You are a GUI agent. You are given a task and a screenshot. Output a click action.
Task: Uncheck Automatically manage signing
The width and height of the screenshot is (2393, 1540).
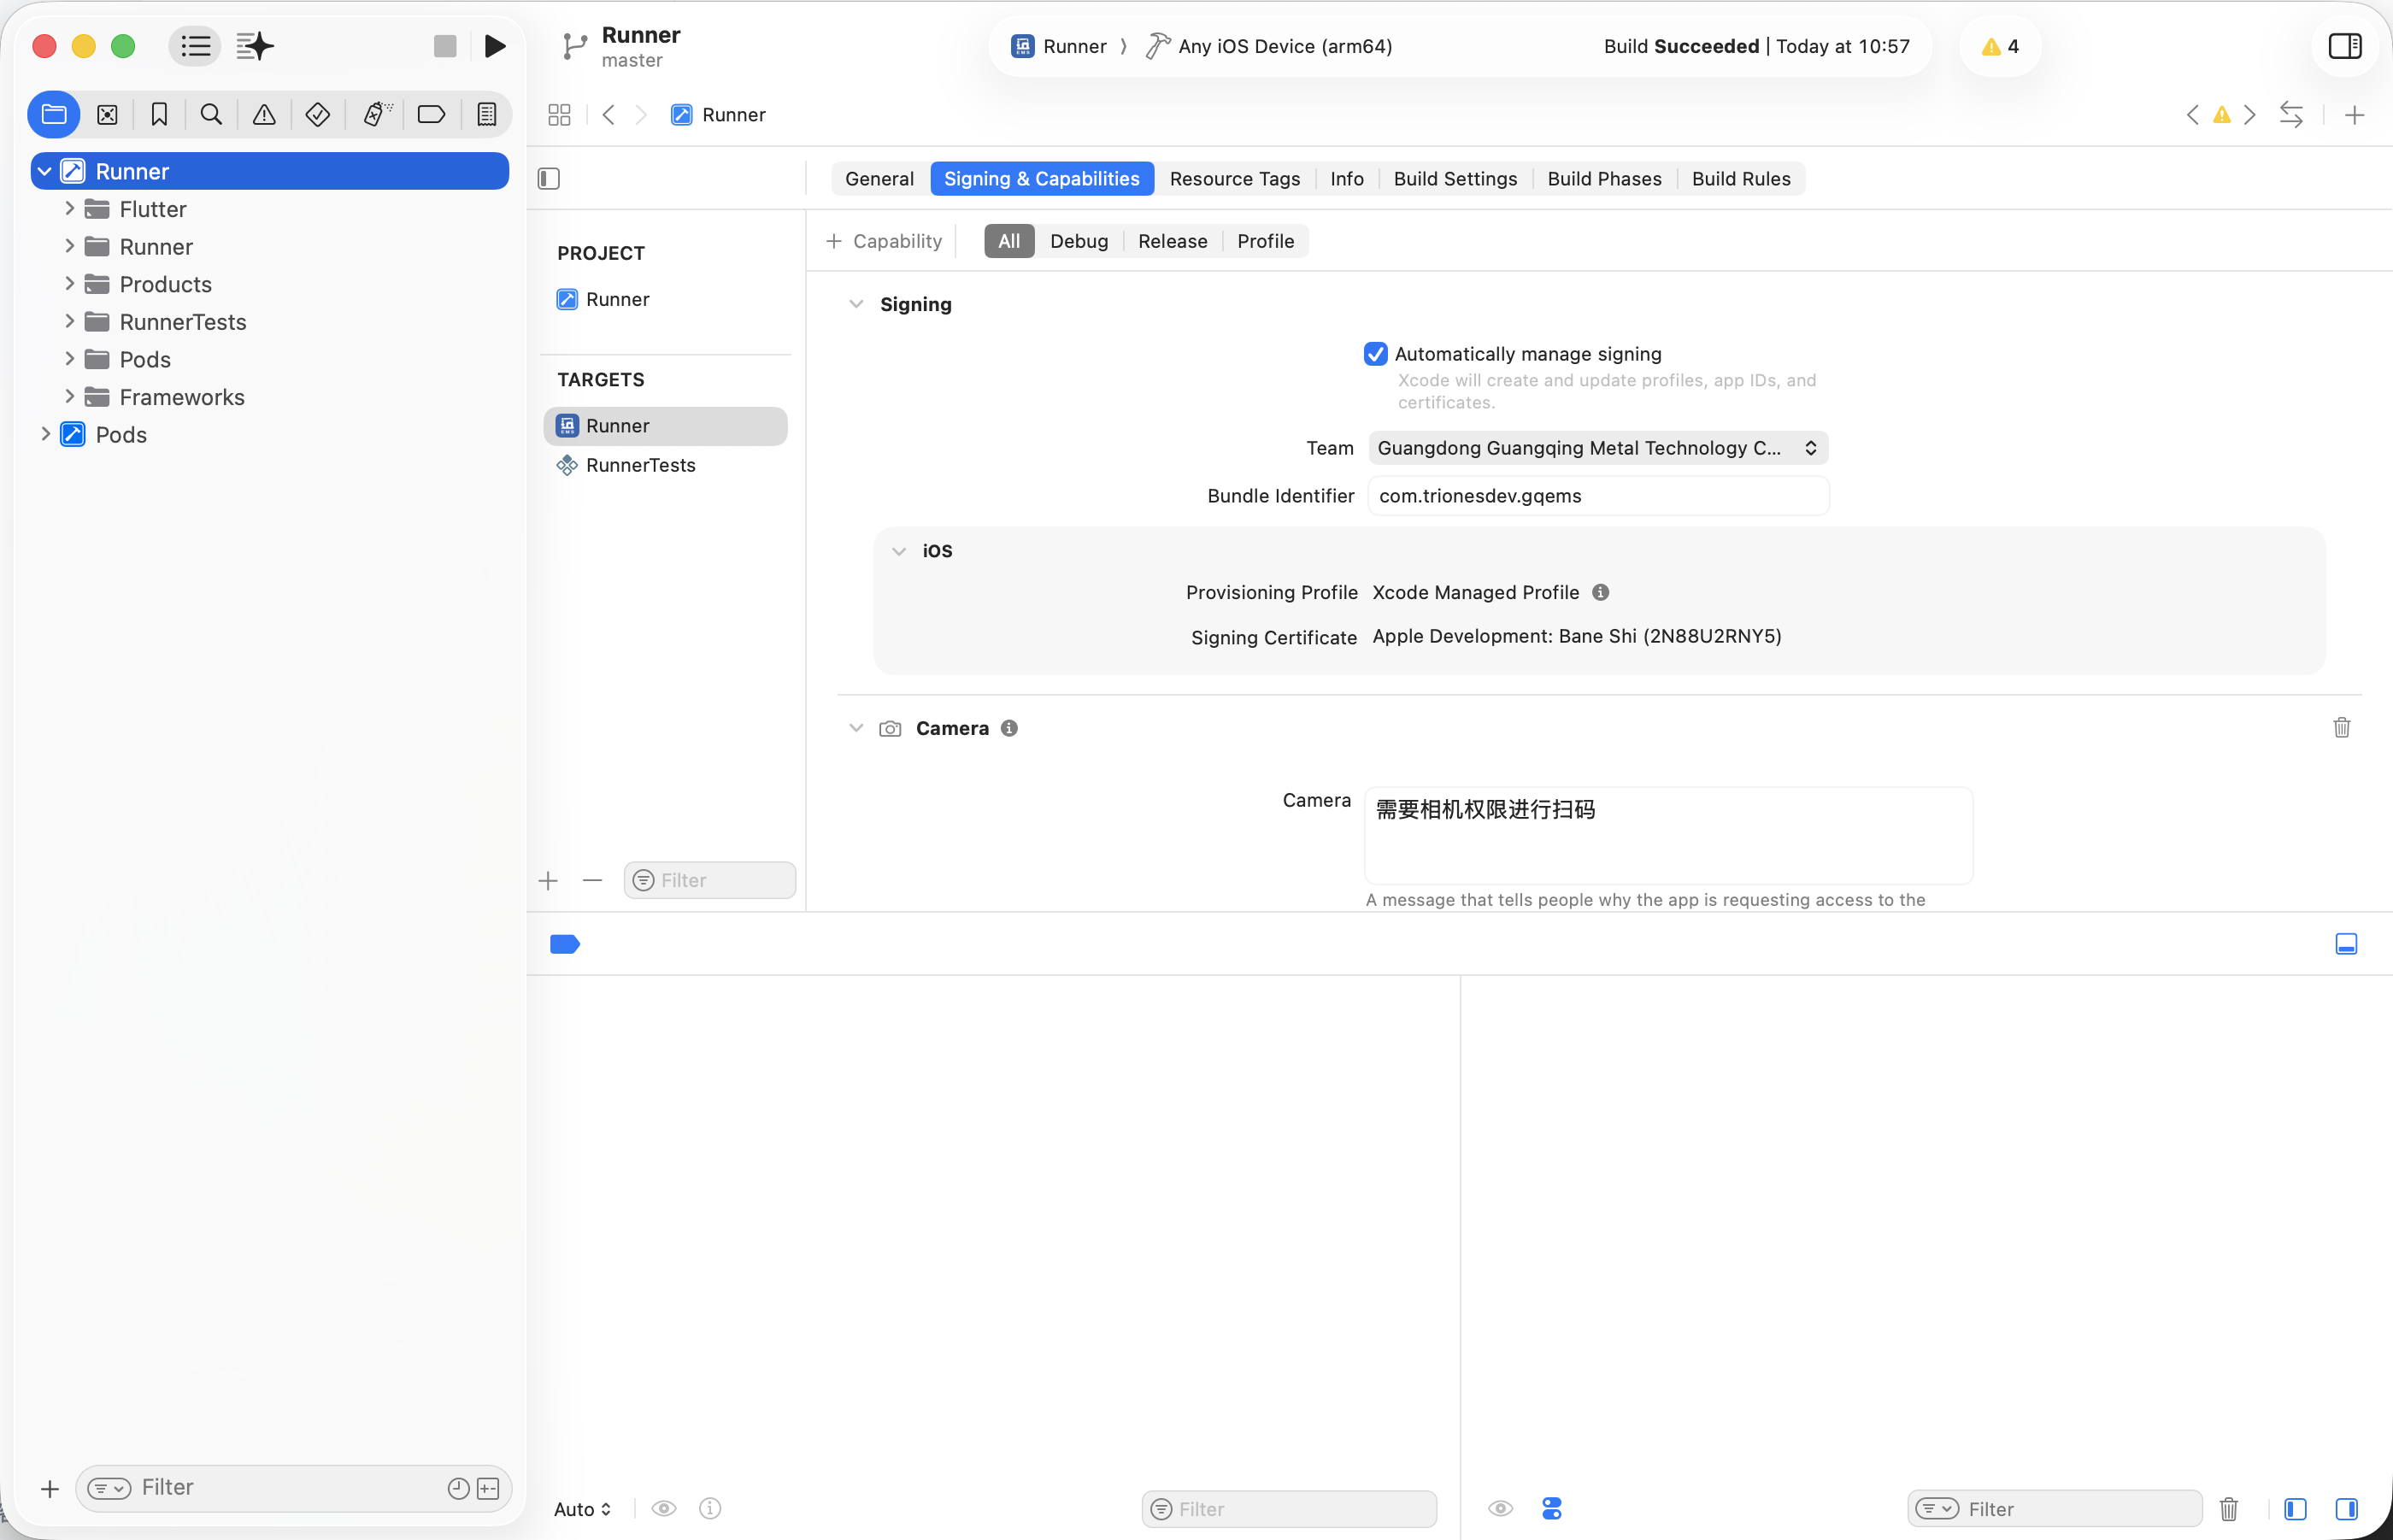point(1376,354)
